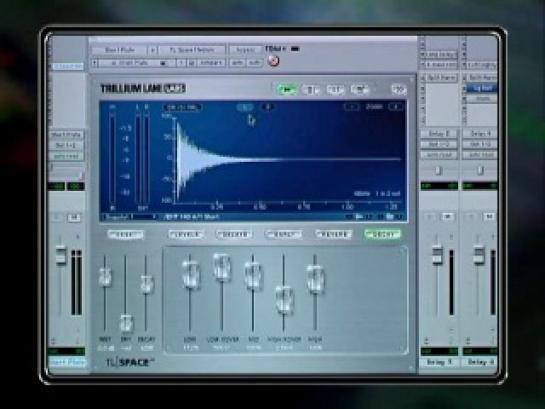Mute the Delay 3 channel

447,217
